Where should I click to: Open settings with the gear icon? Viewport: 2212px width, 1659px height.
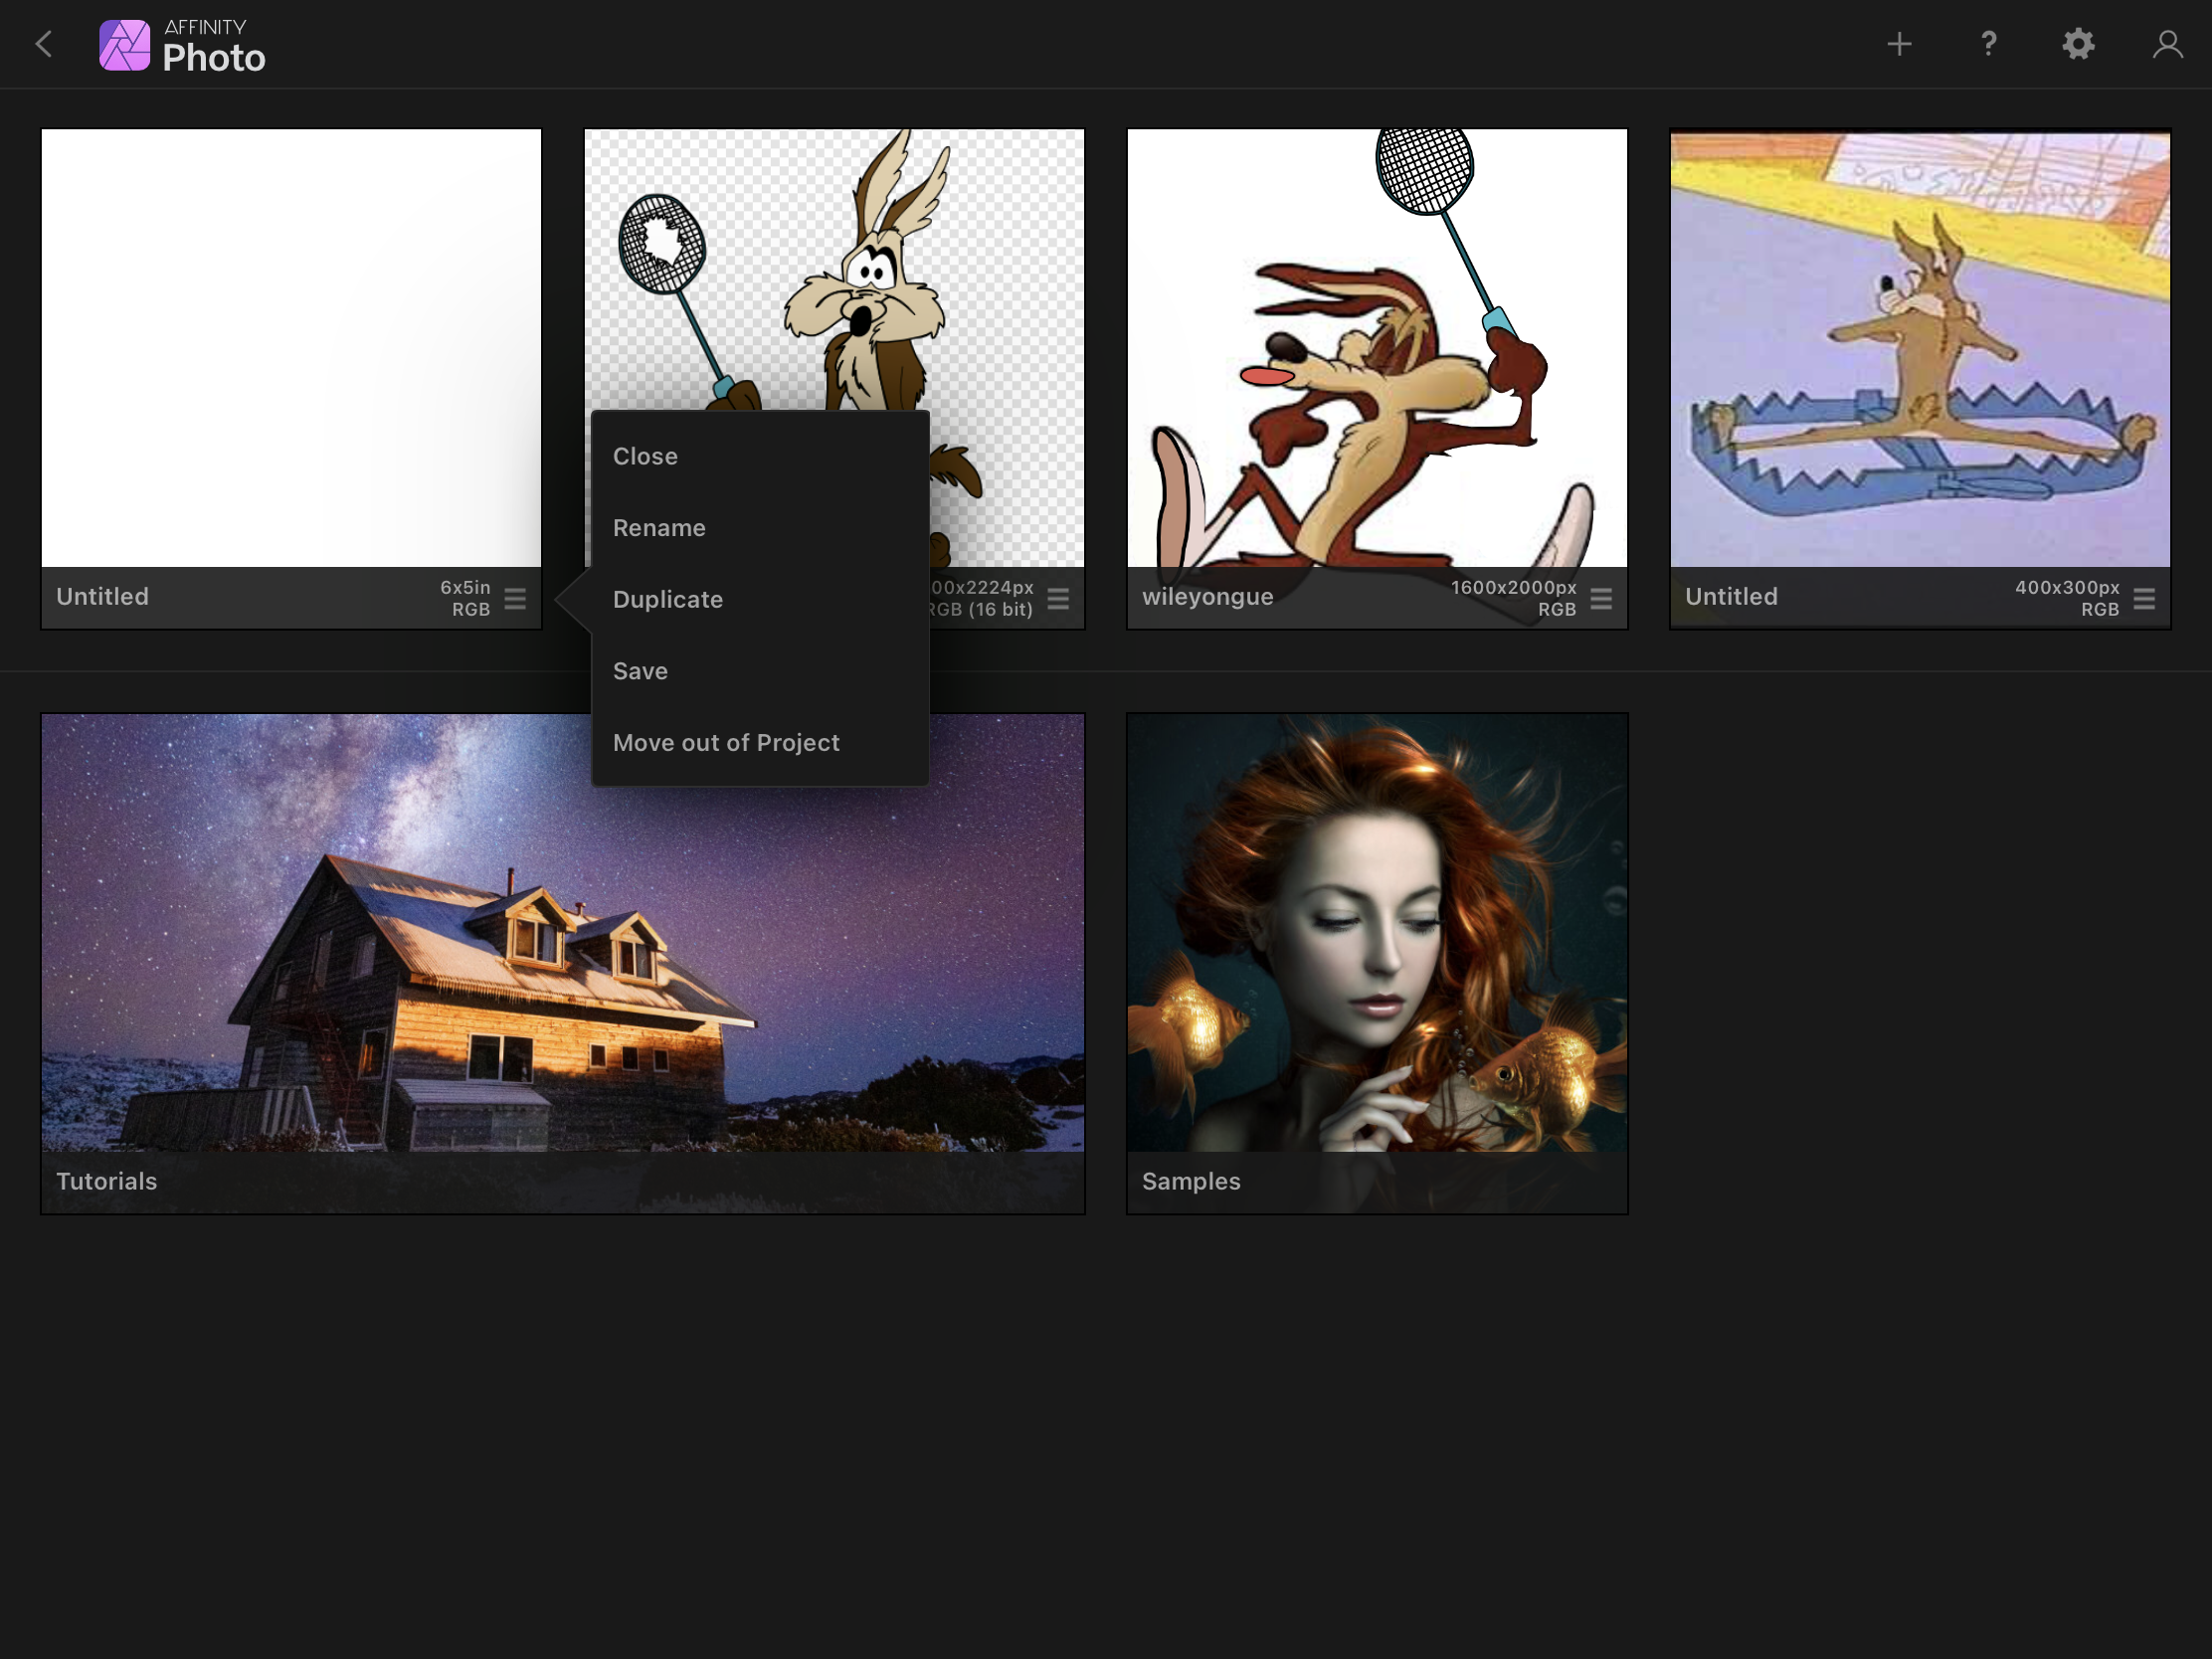click(x=2078, y=44)
